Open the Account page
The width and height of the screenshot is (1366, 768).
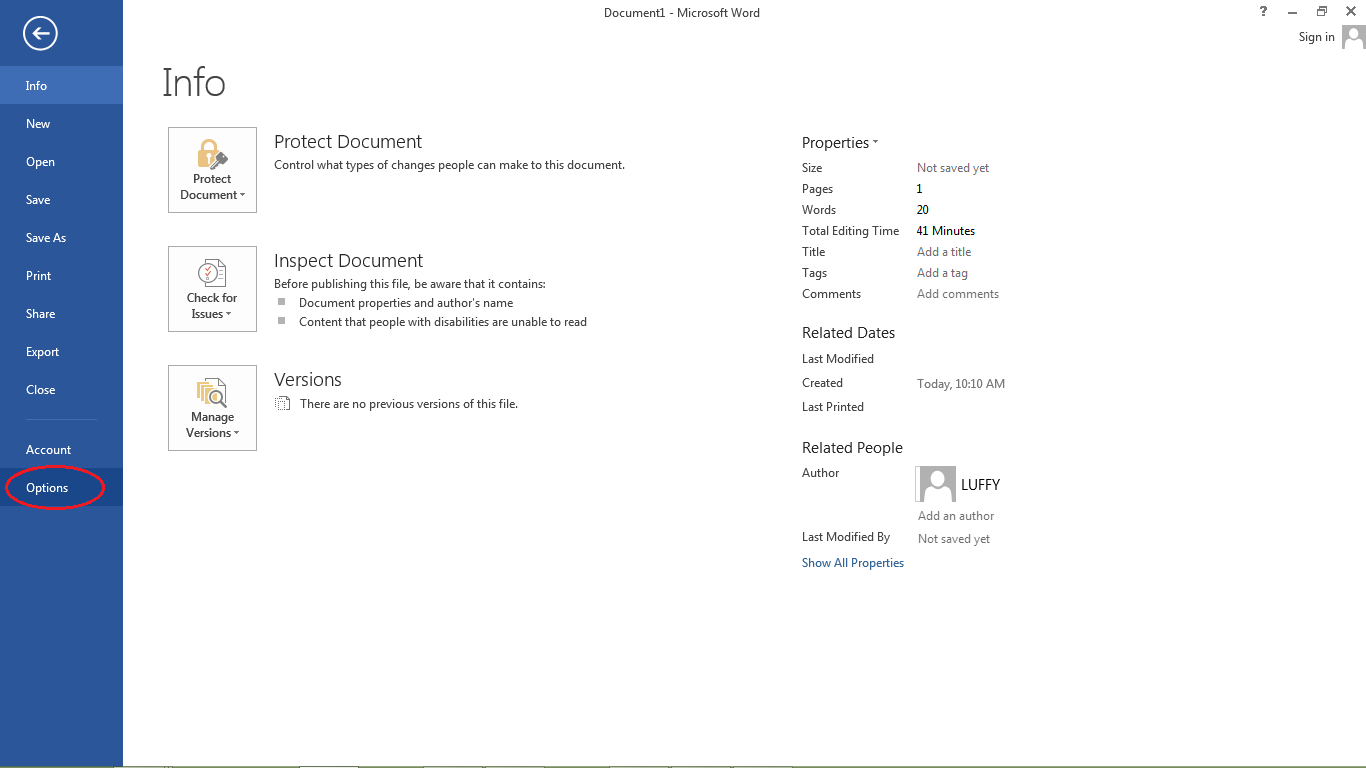coord(61,449)
